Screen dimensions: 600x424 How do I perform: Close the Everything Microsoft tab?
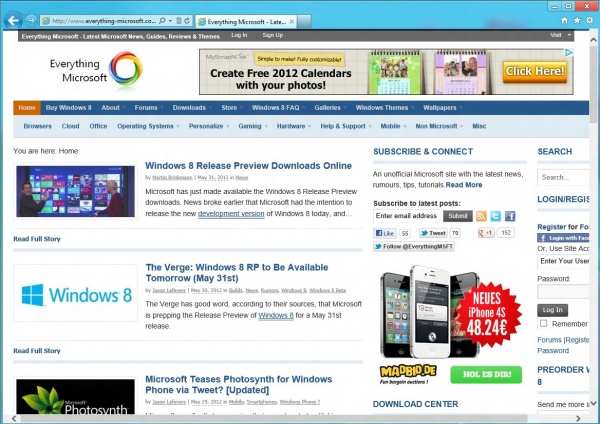click(292, 21)
